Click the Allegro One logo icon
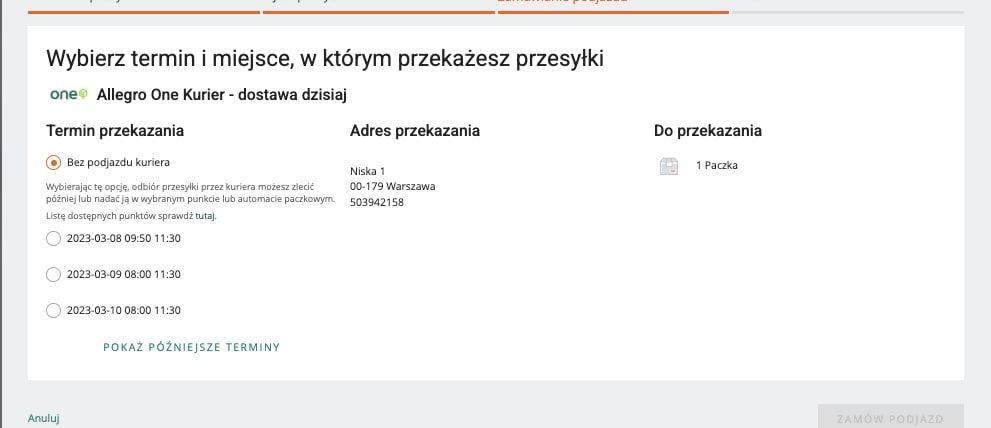This screenshot has height=428, width=991. tap(68, 94)
